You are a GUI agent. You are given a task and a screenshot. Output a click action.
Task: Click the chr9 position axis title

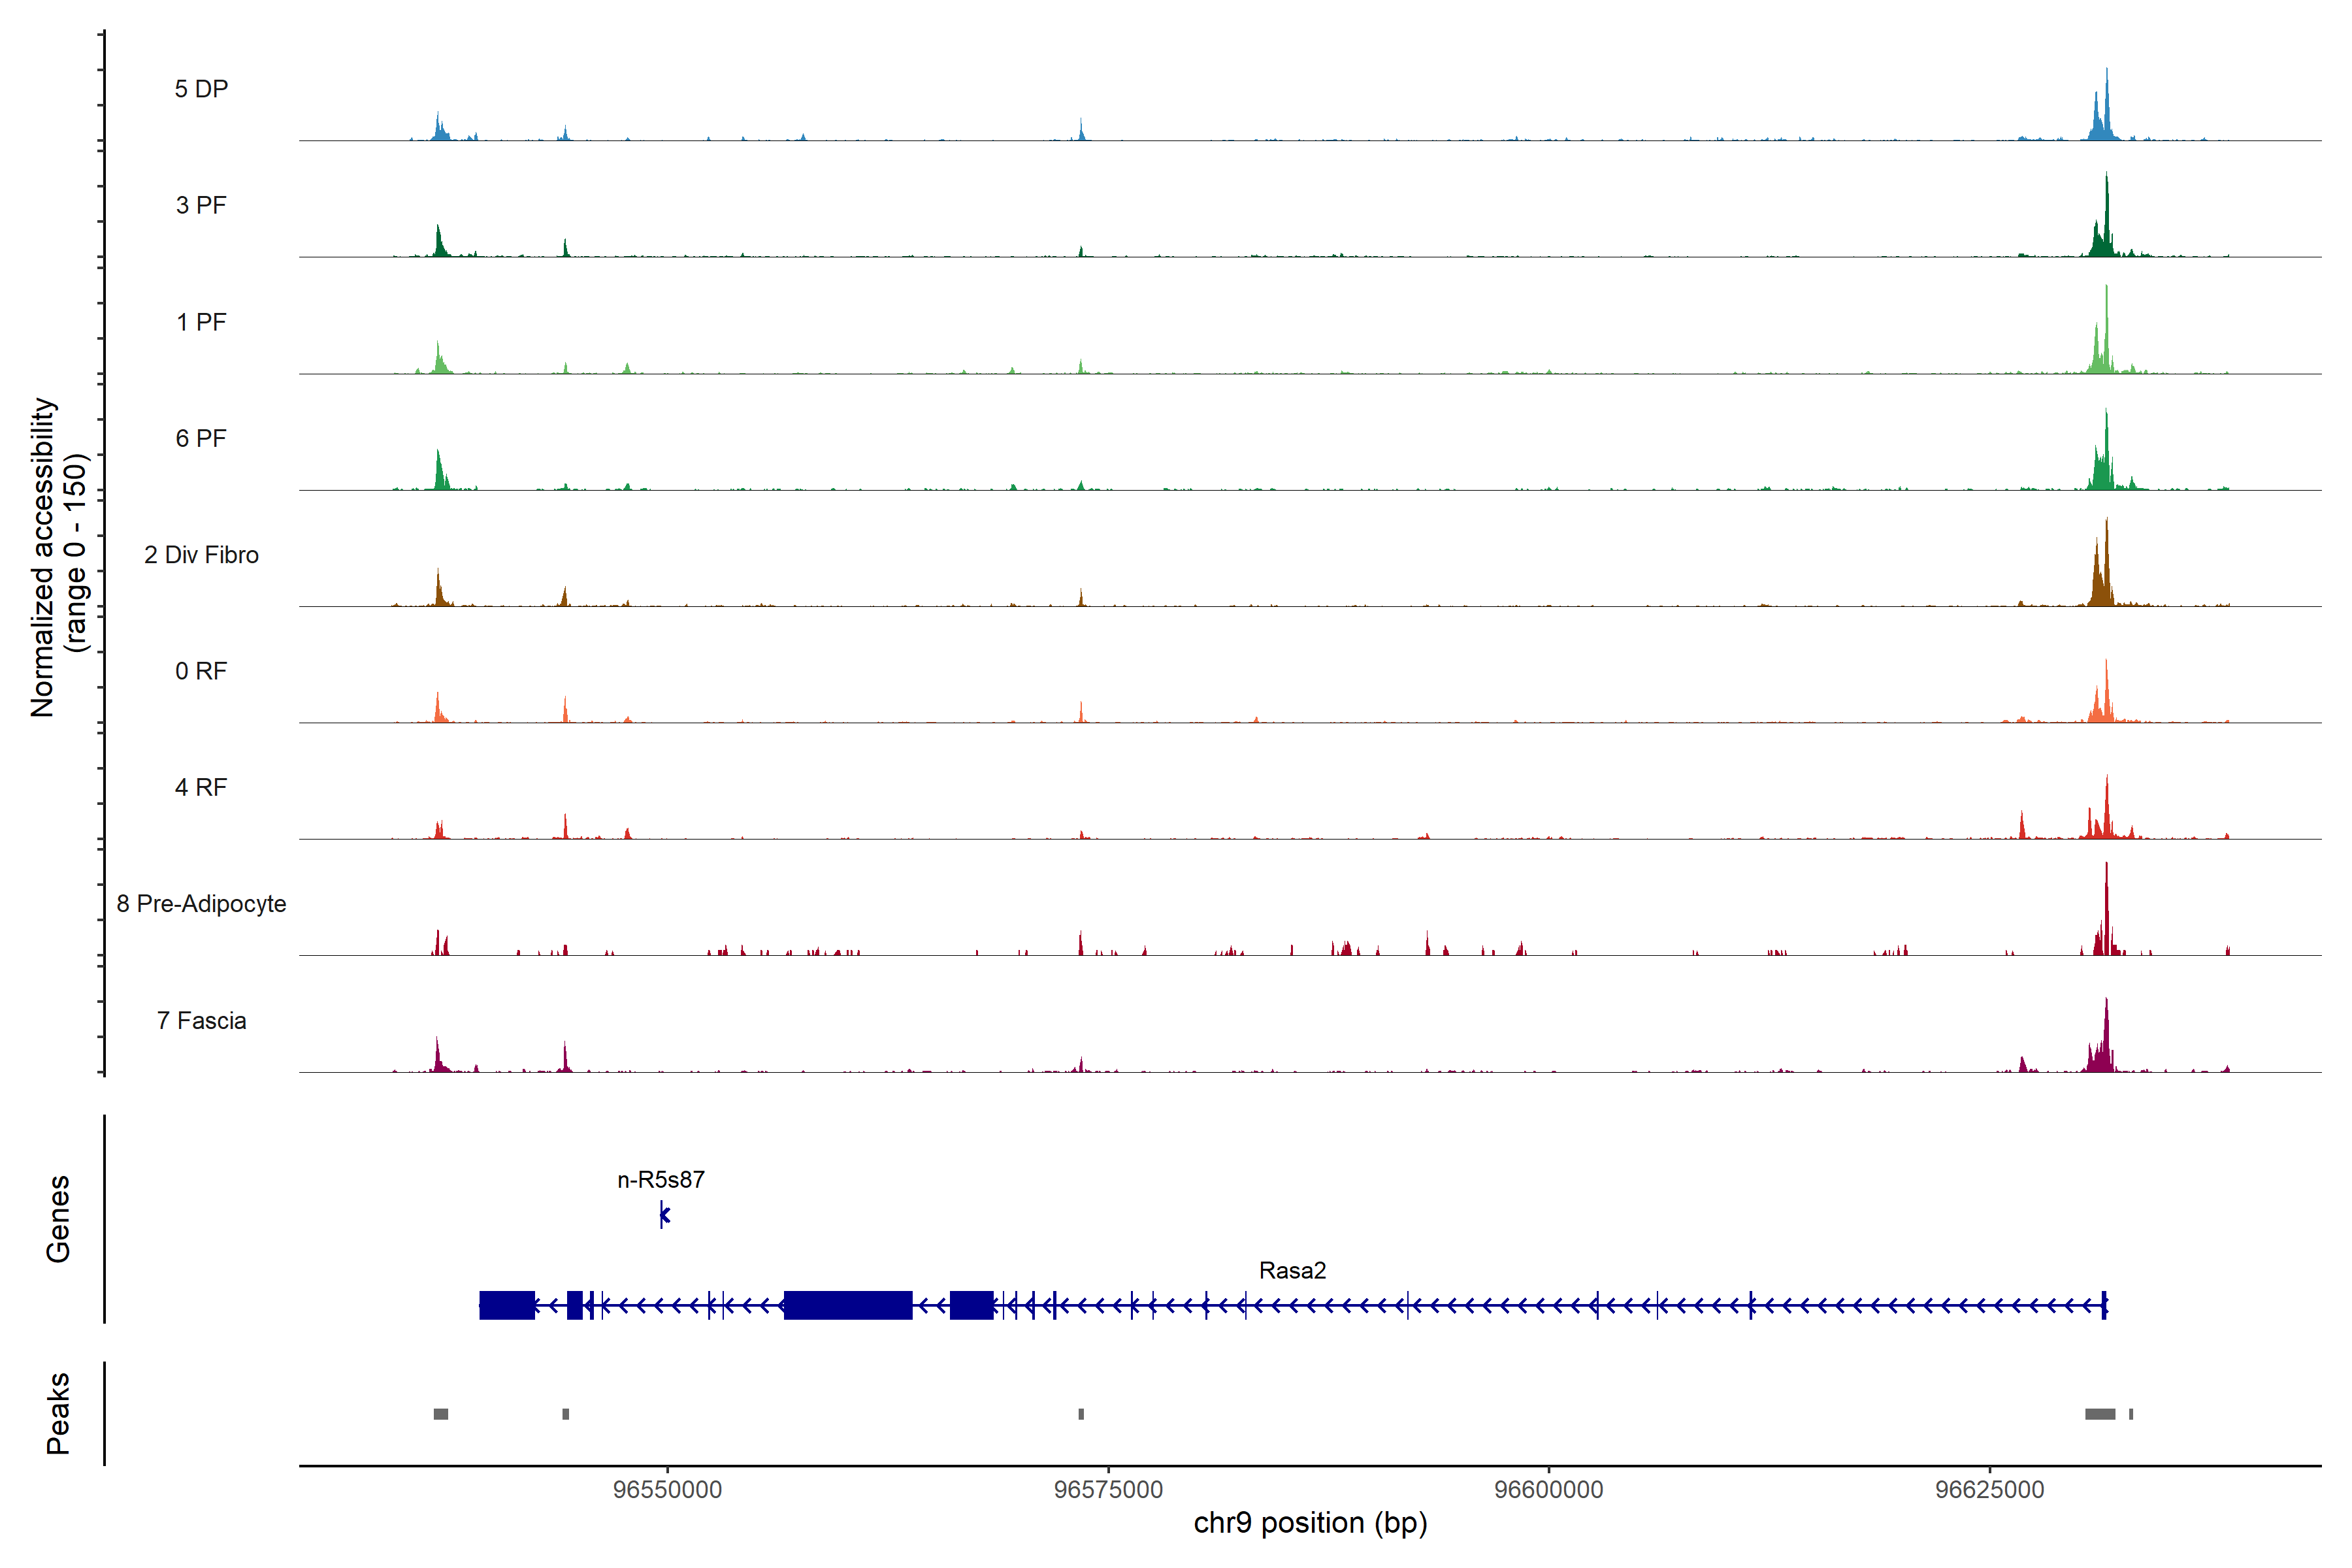1310,1523
